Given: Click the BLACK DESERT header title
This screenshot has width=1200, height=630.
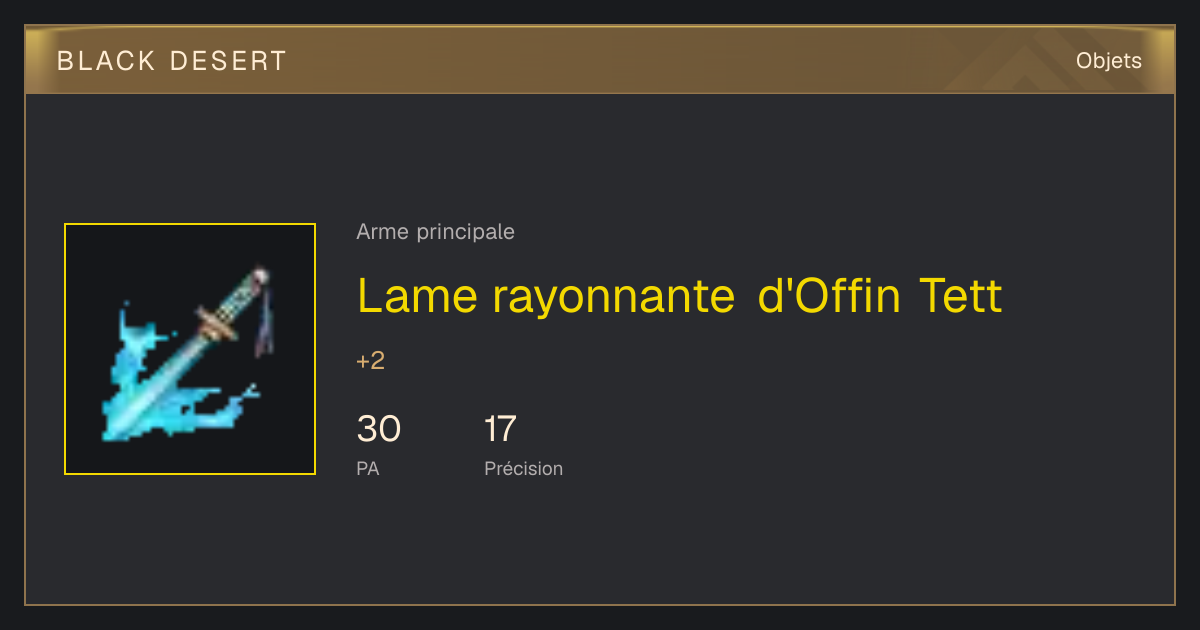Looking at the screenshot, I should [x=172, y=61].
